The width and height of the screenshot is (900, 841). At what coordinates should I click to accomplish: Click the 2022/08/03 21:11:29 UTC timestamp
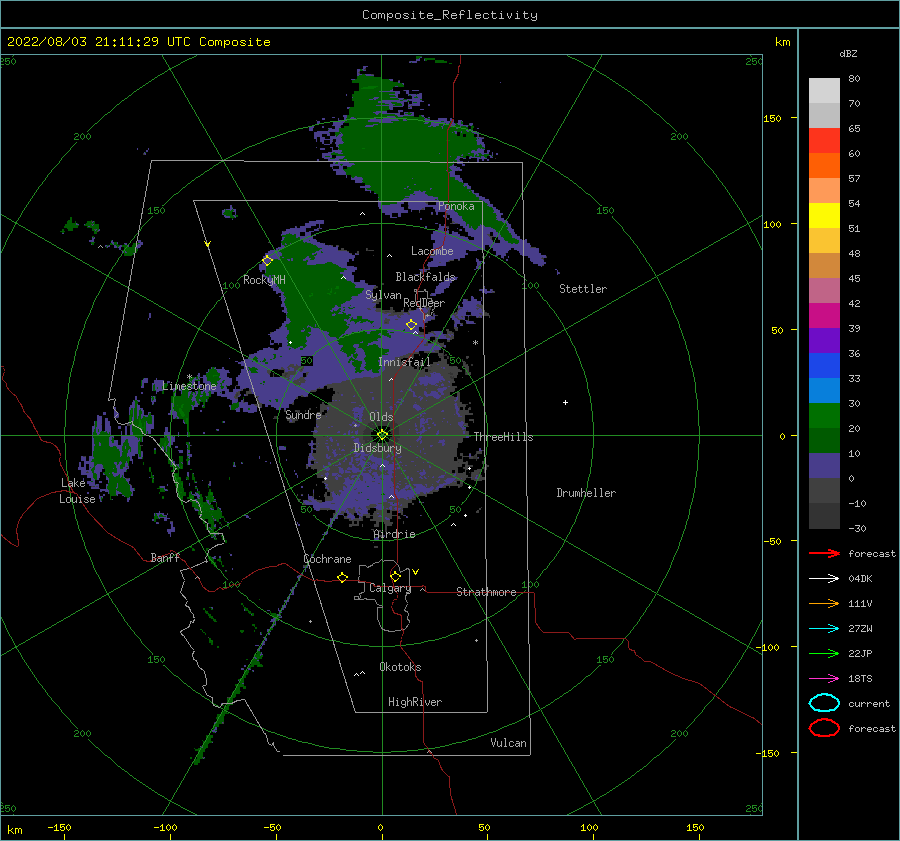pos(99,42)
